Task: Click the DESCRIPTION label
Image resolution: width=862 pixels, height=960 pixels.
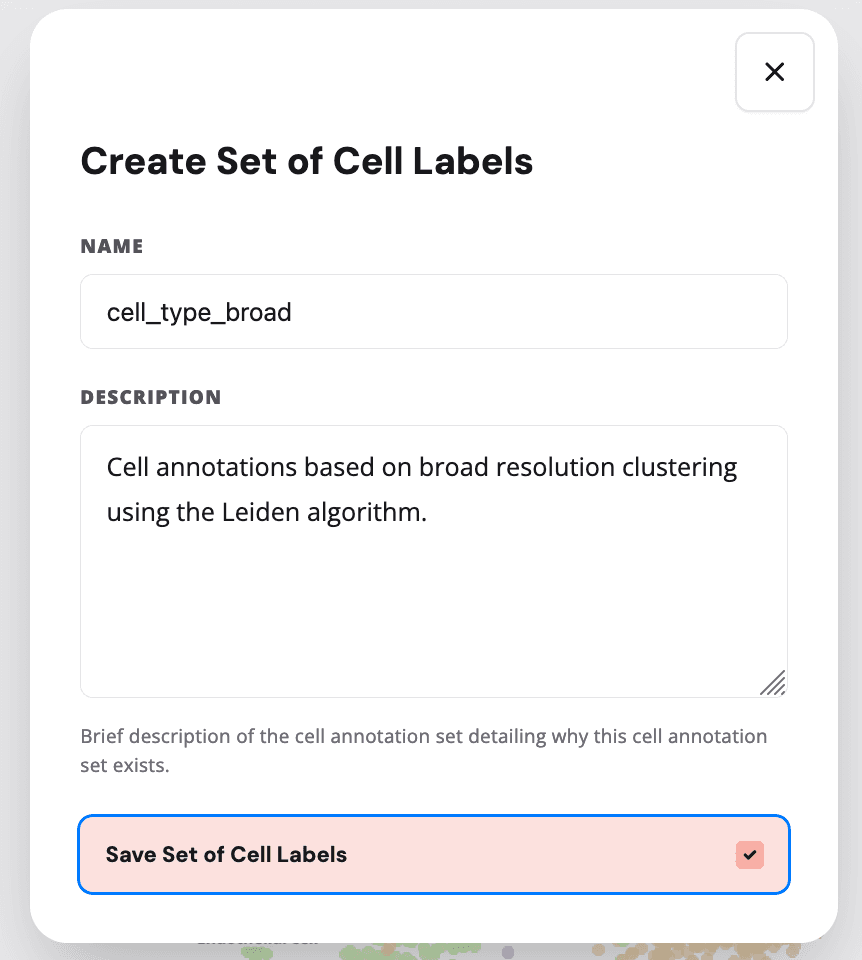Action: click(150, 397)
